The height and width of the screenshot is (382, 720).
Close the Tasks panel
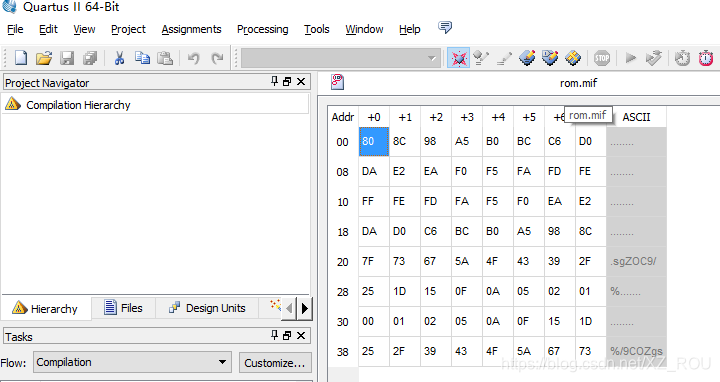point(301,336)
